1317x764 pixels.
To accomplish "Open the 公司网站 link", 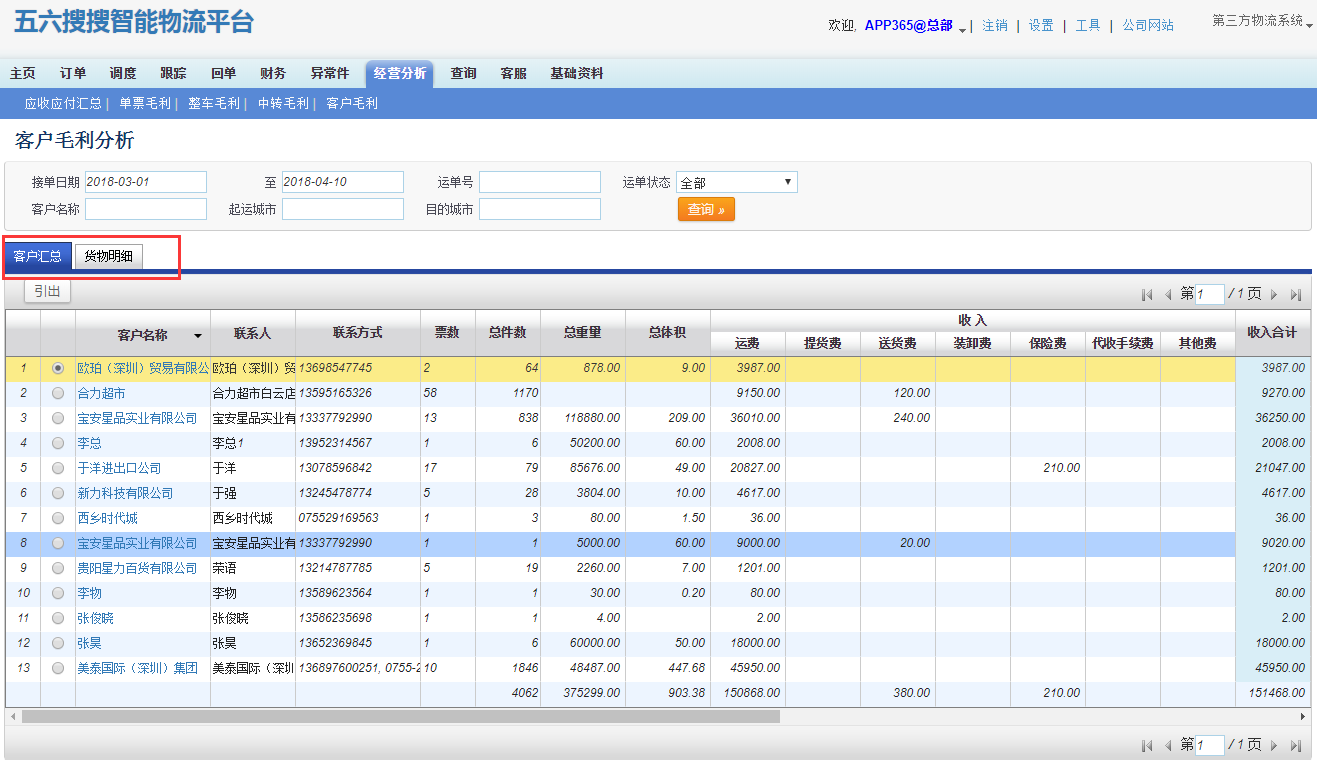I will (1148, 25).
